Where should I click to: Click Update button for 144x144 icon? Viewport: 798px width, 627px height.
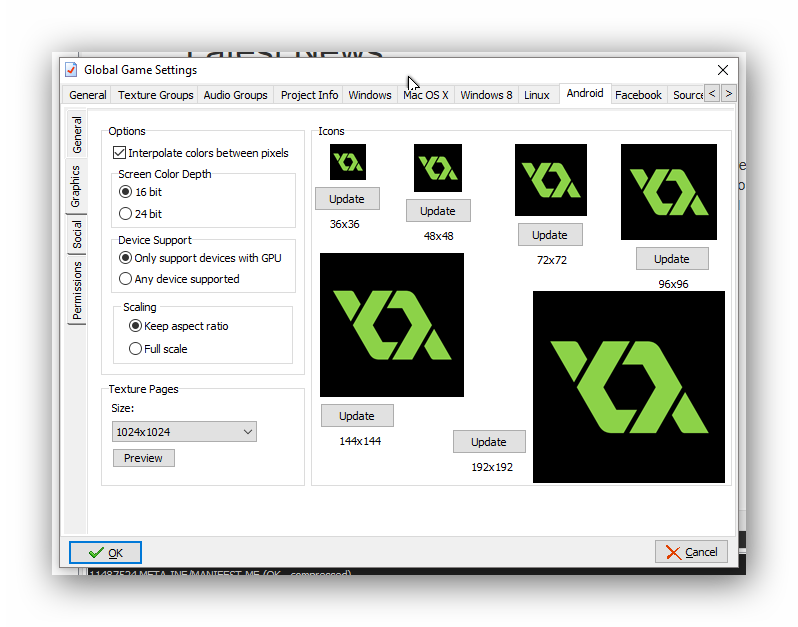(357, 416)
